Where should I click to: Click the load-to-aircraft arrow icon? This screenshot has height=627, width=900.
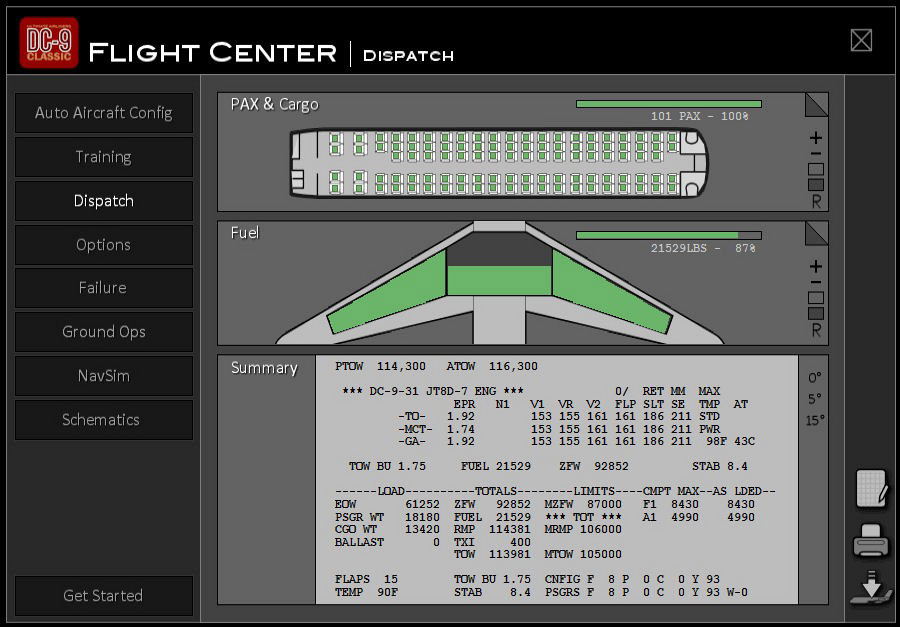[871, 592]
